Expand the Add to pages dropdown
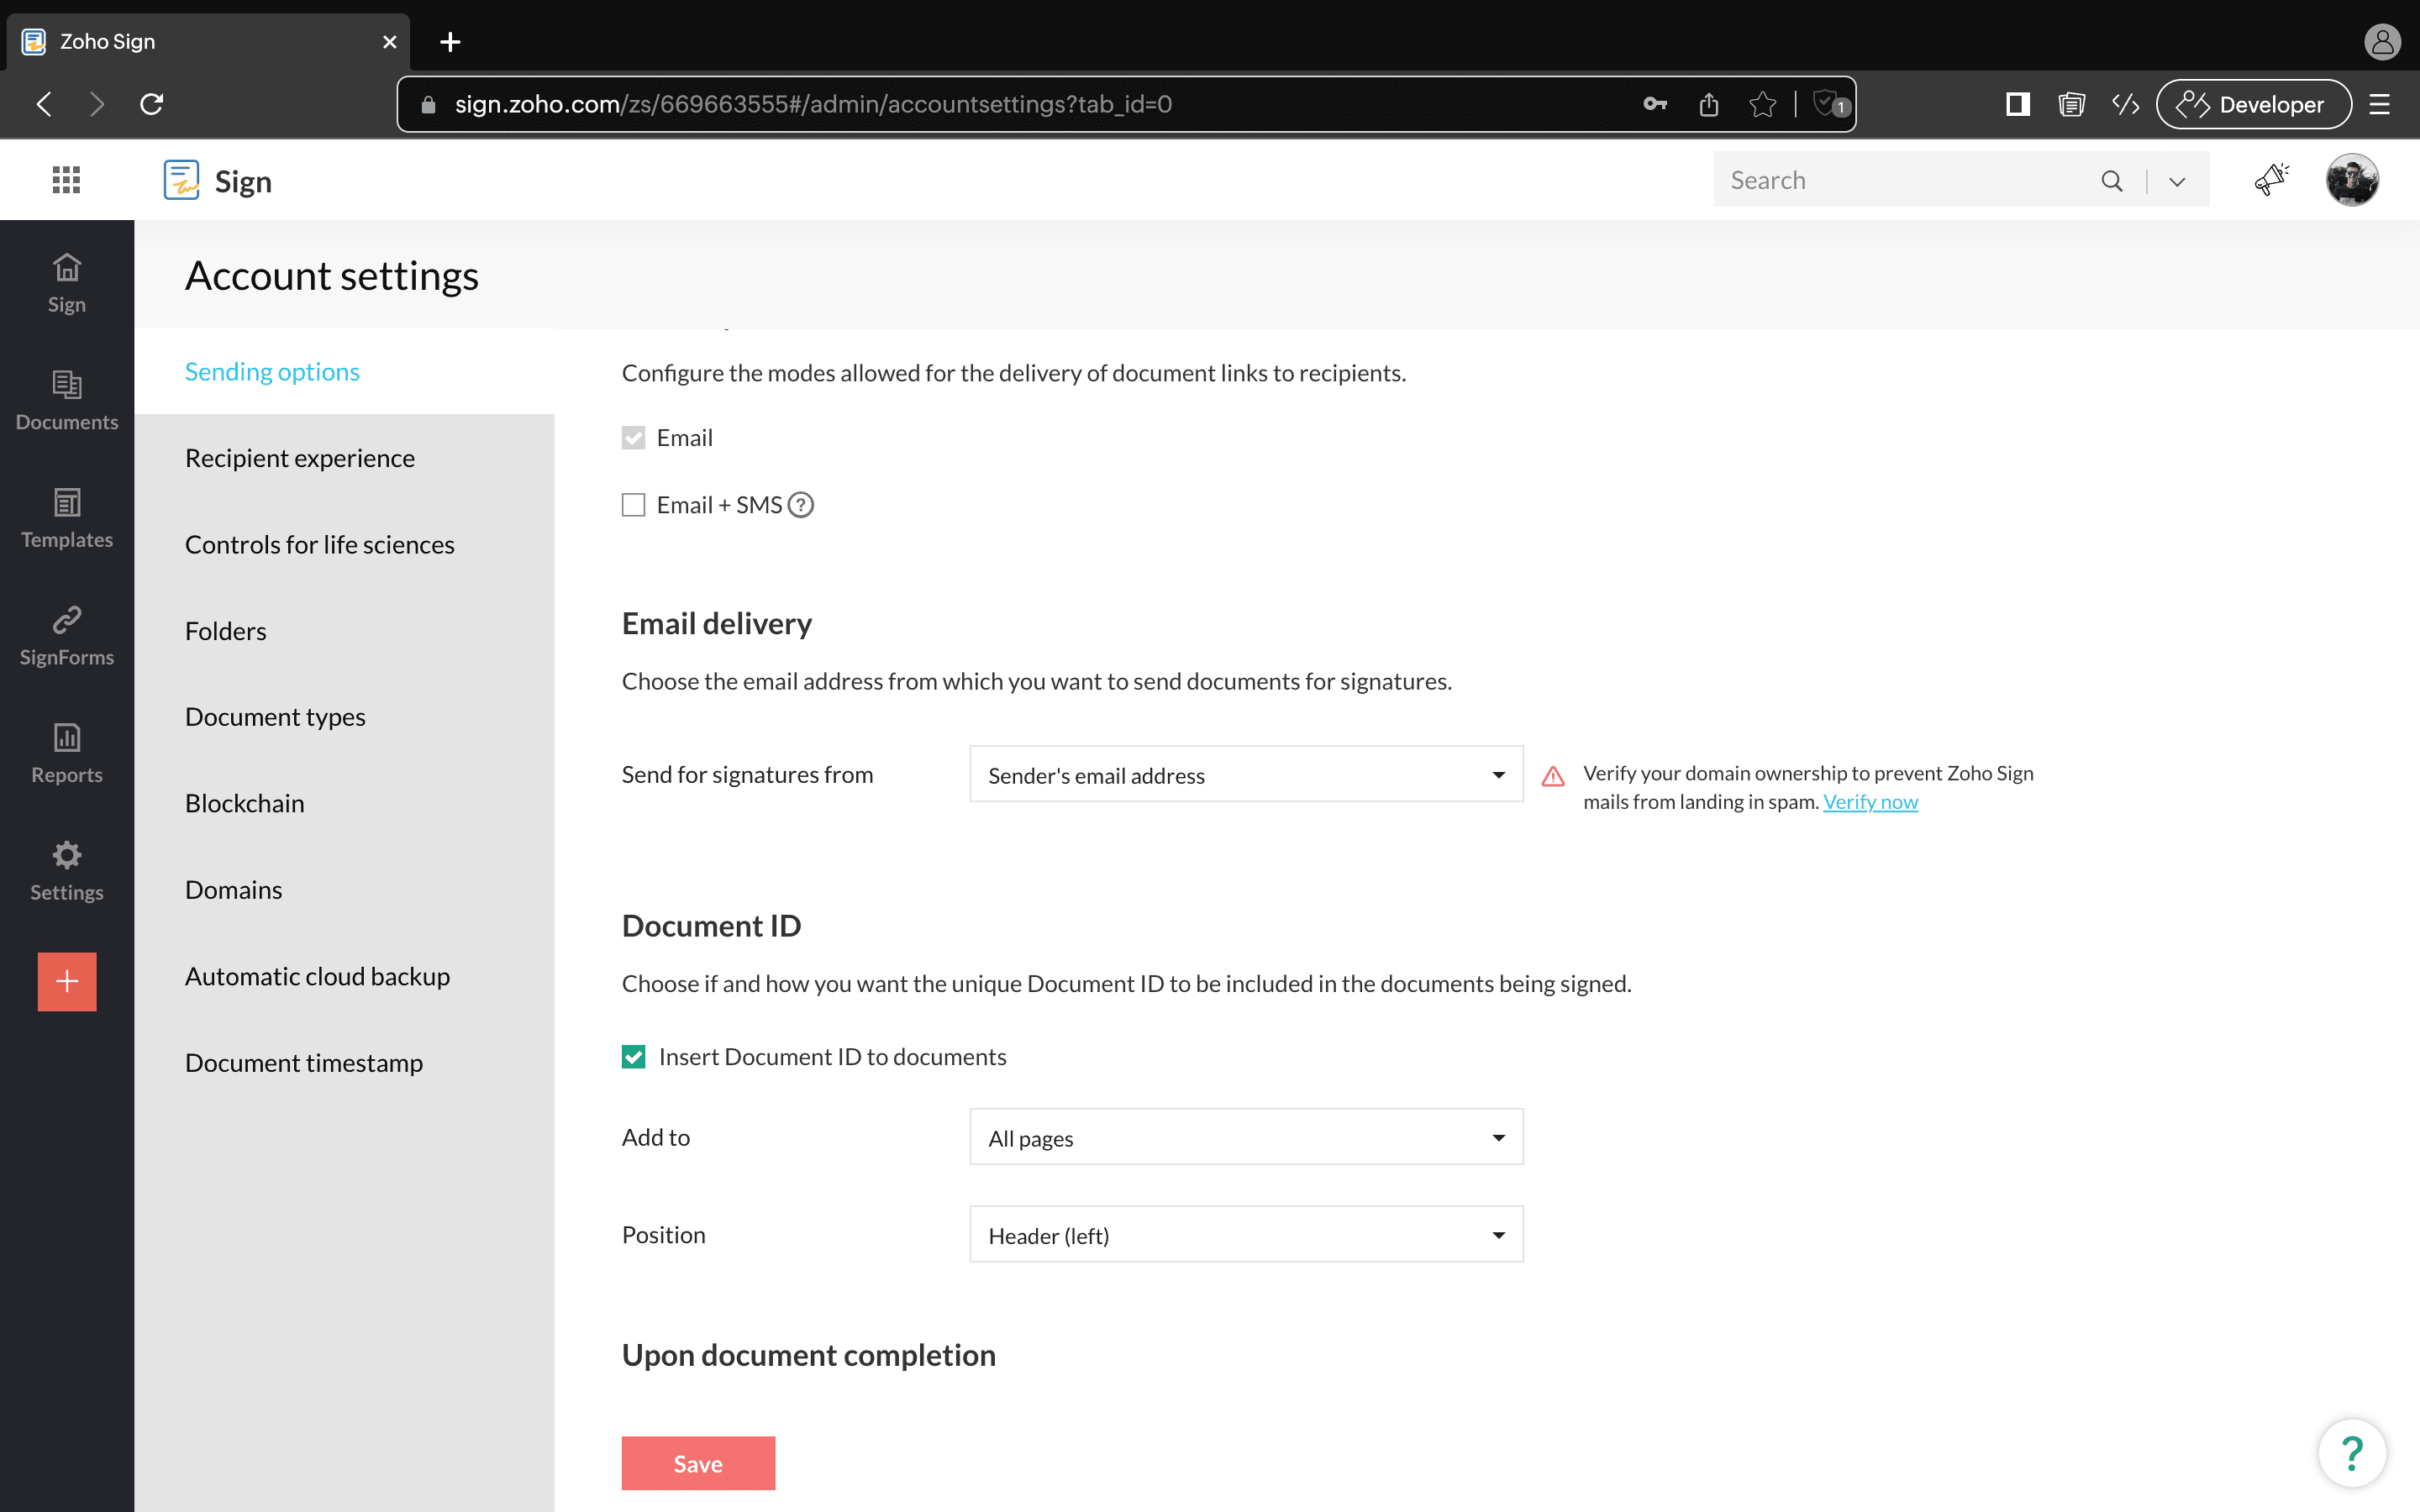Image resolution: width=2420 pixels, height=1512 pixels. tap(1245, 1138)
